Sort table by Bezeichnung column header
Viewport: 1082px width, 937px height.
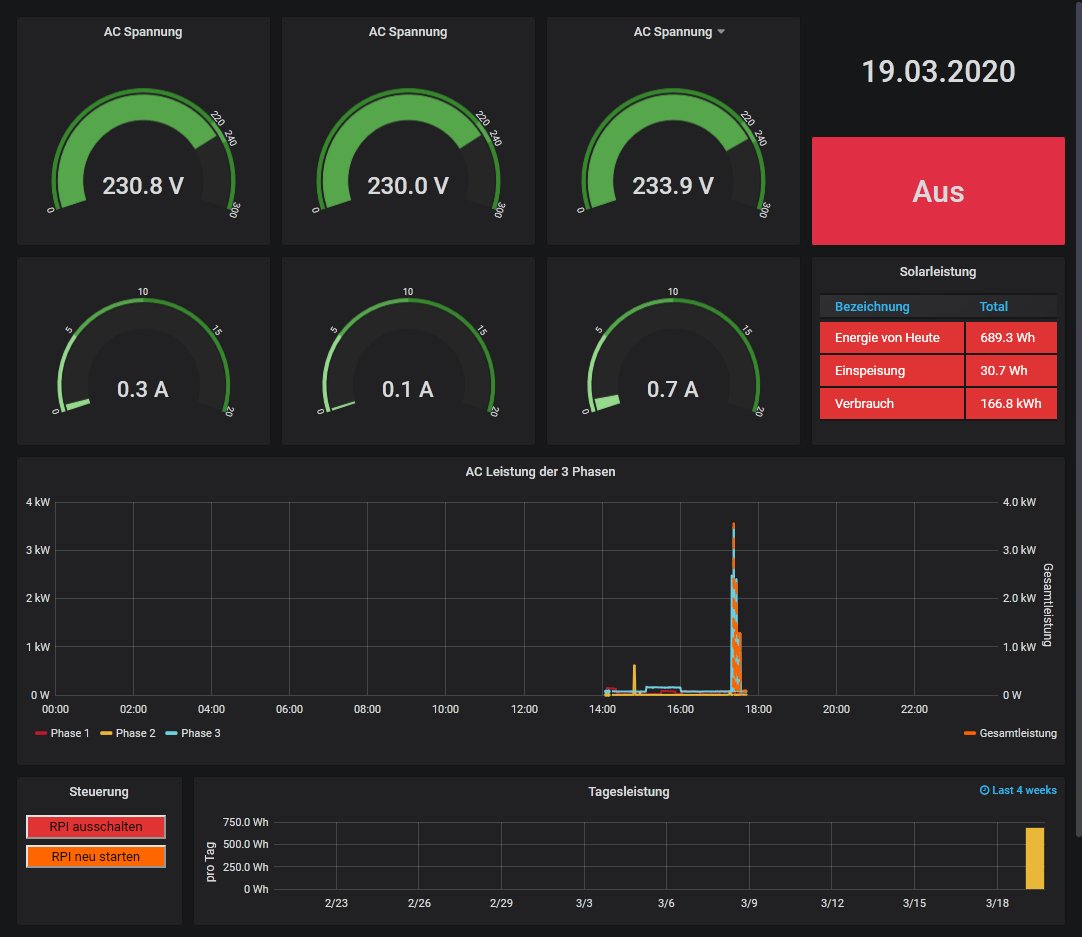872,306
